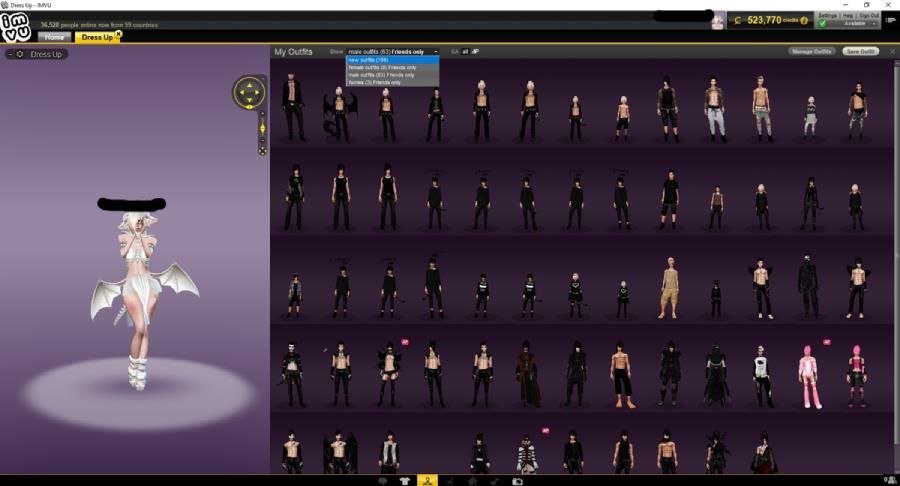Image resolution: width=900 pixels, height=486 pixels.
Task: Click the highlighted yellow outfits icon at the bottom
Action: pyautogui.click(x=428, y=481)
